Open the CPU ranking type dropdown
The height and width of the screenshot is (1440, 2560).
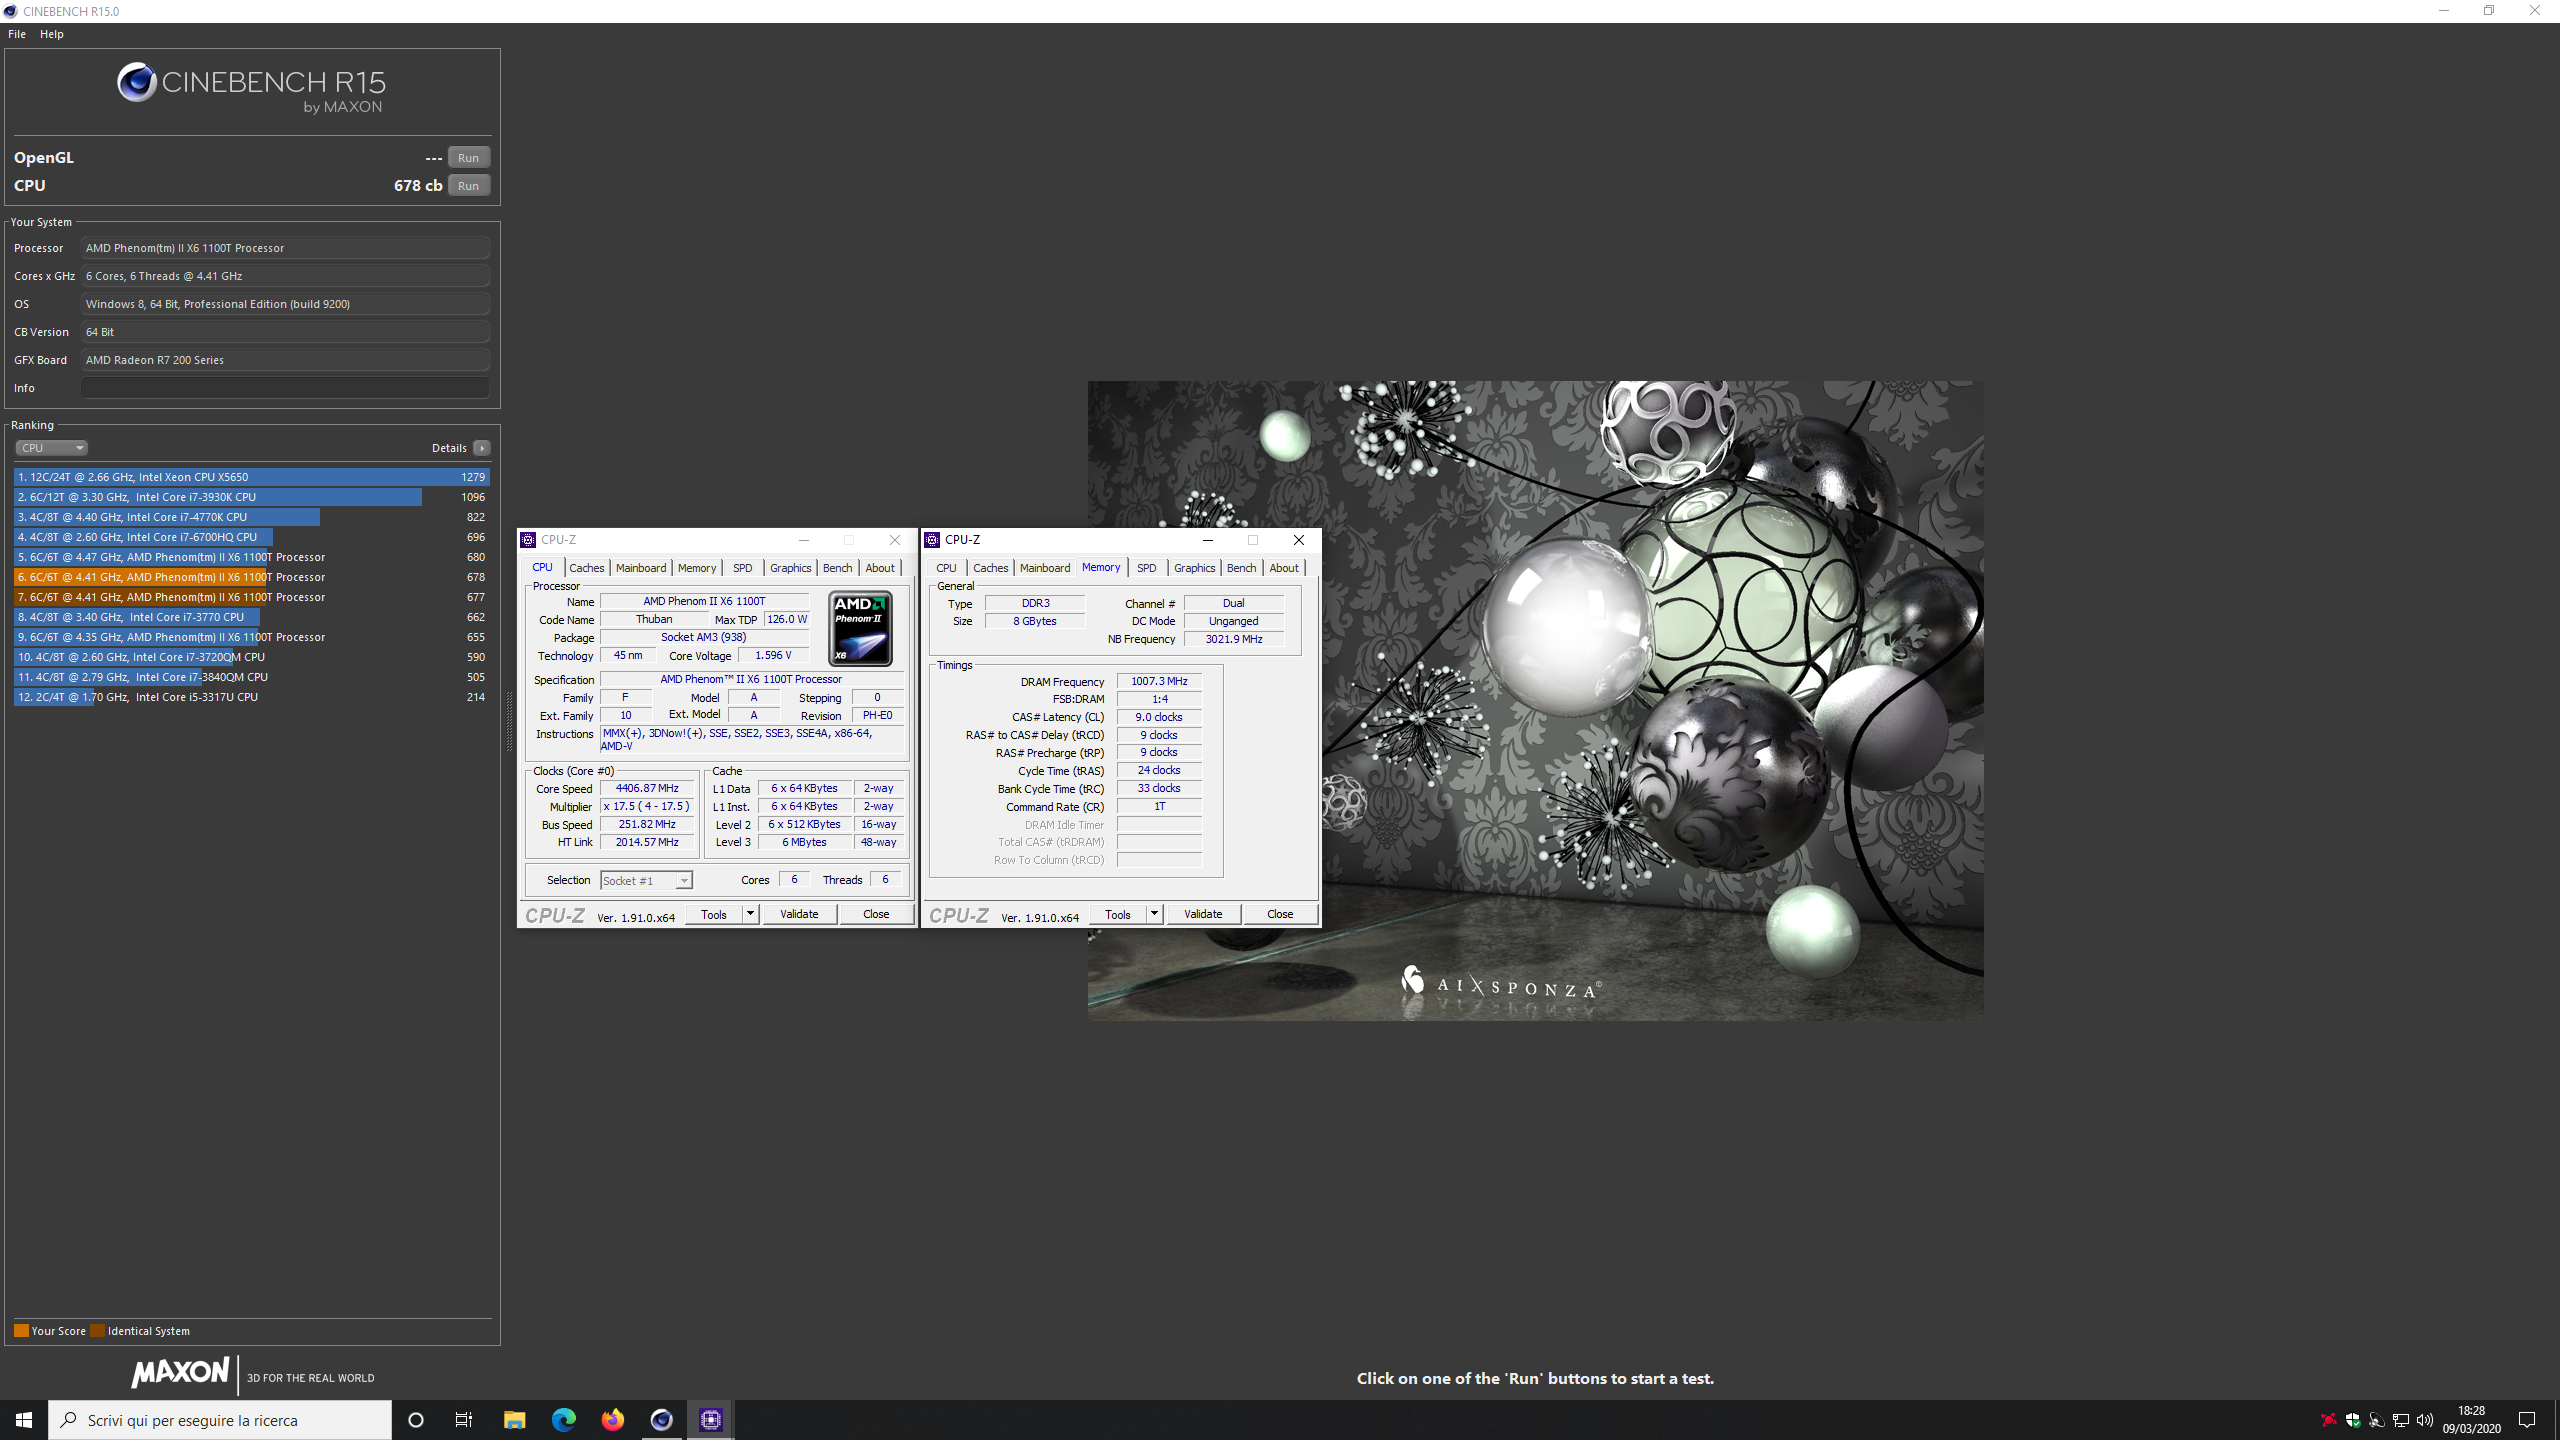coord(51,448)
